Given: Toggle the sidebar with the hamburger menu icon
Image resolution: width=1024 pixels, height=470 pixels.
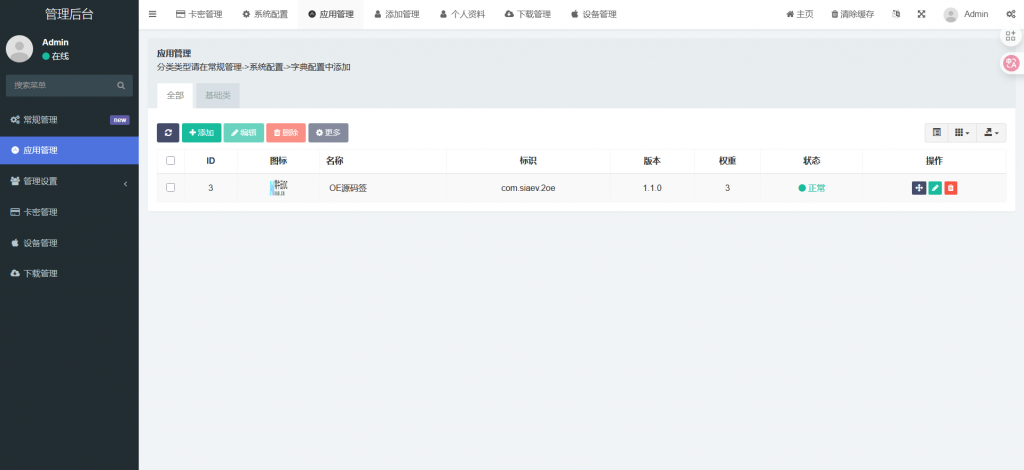Looking at the screenshot, I should pyautogui.click(x=152, y=15).
